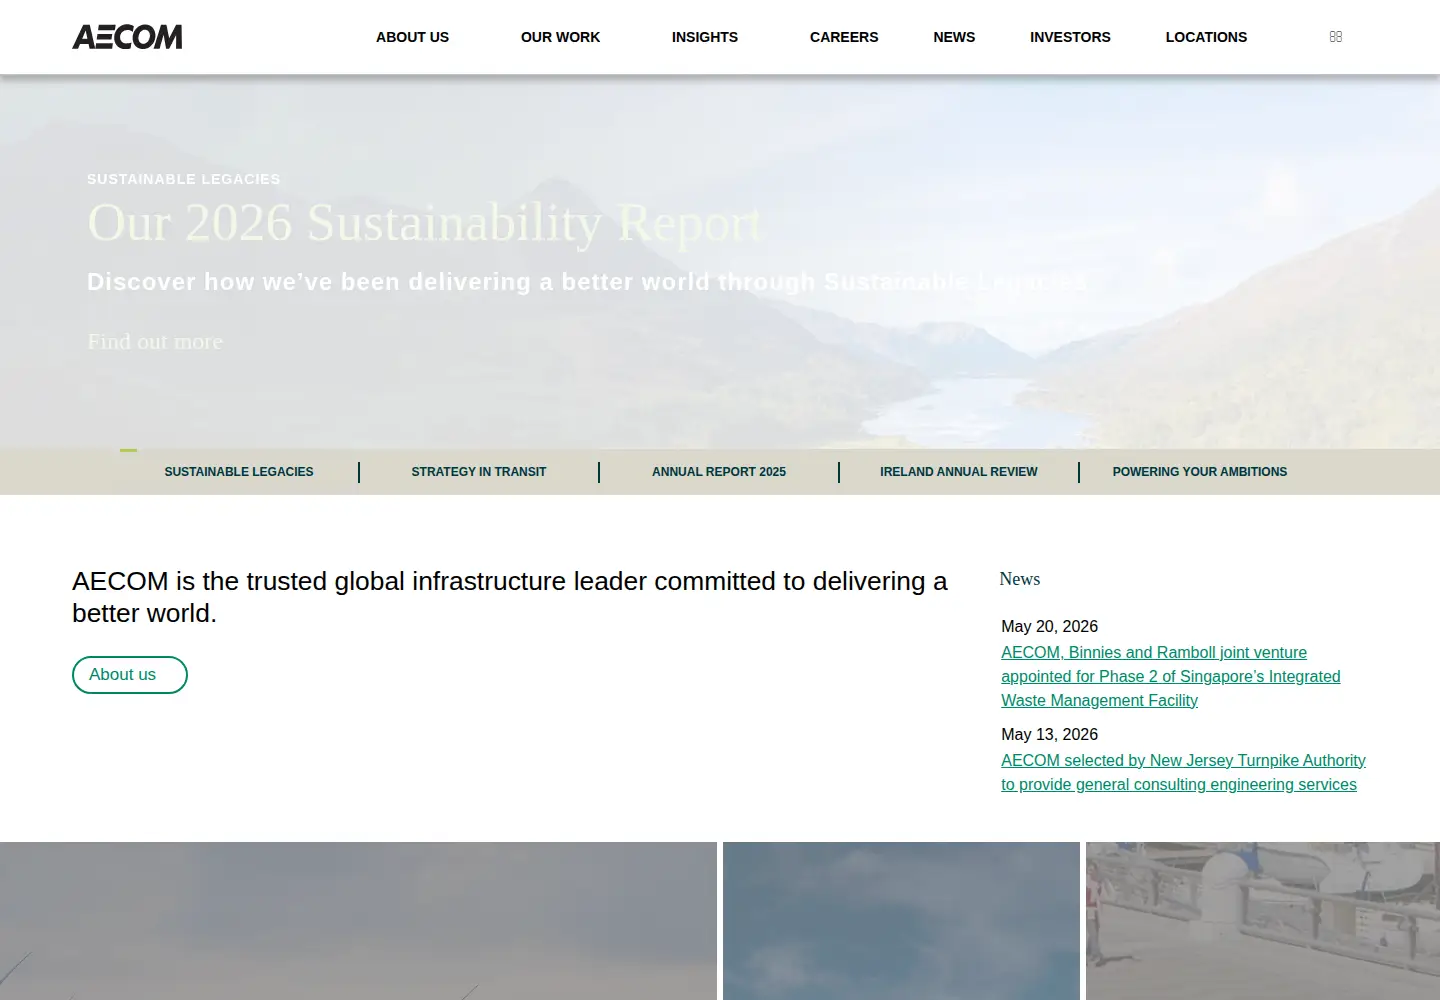Open the Insights menu
This screenshot has height=1000, width=1440.
704,37
